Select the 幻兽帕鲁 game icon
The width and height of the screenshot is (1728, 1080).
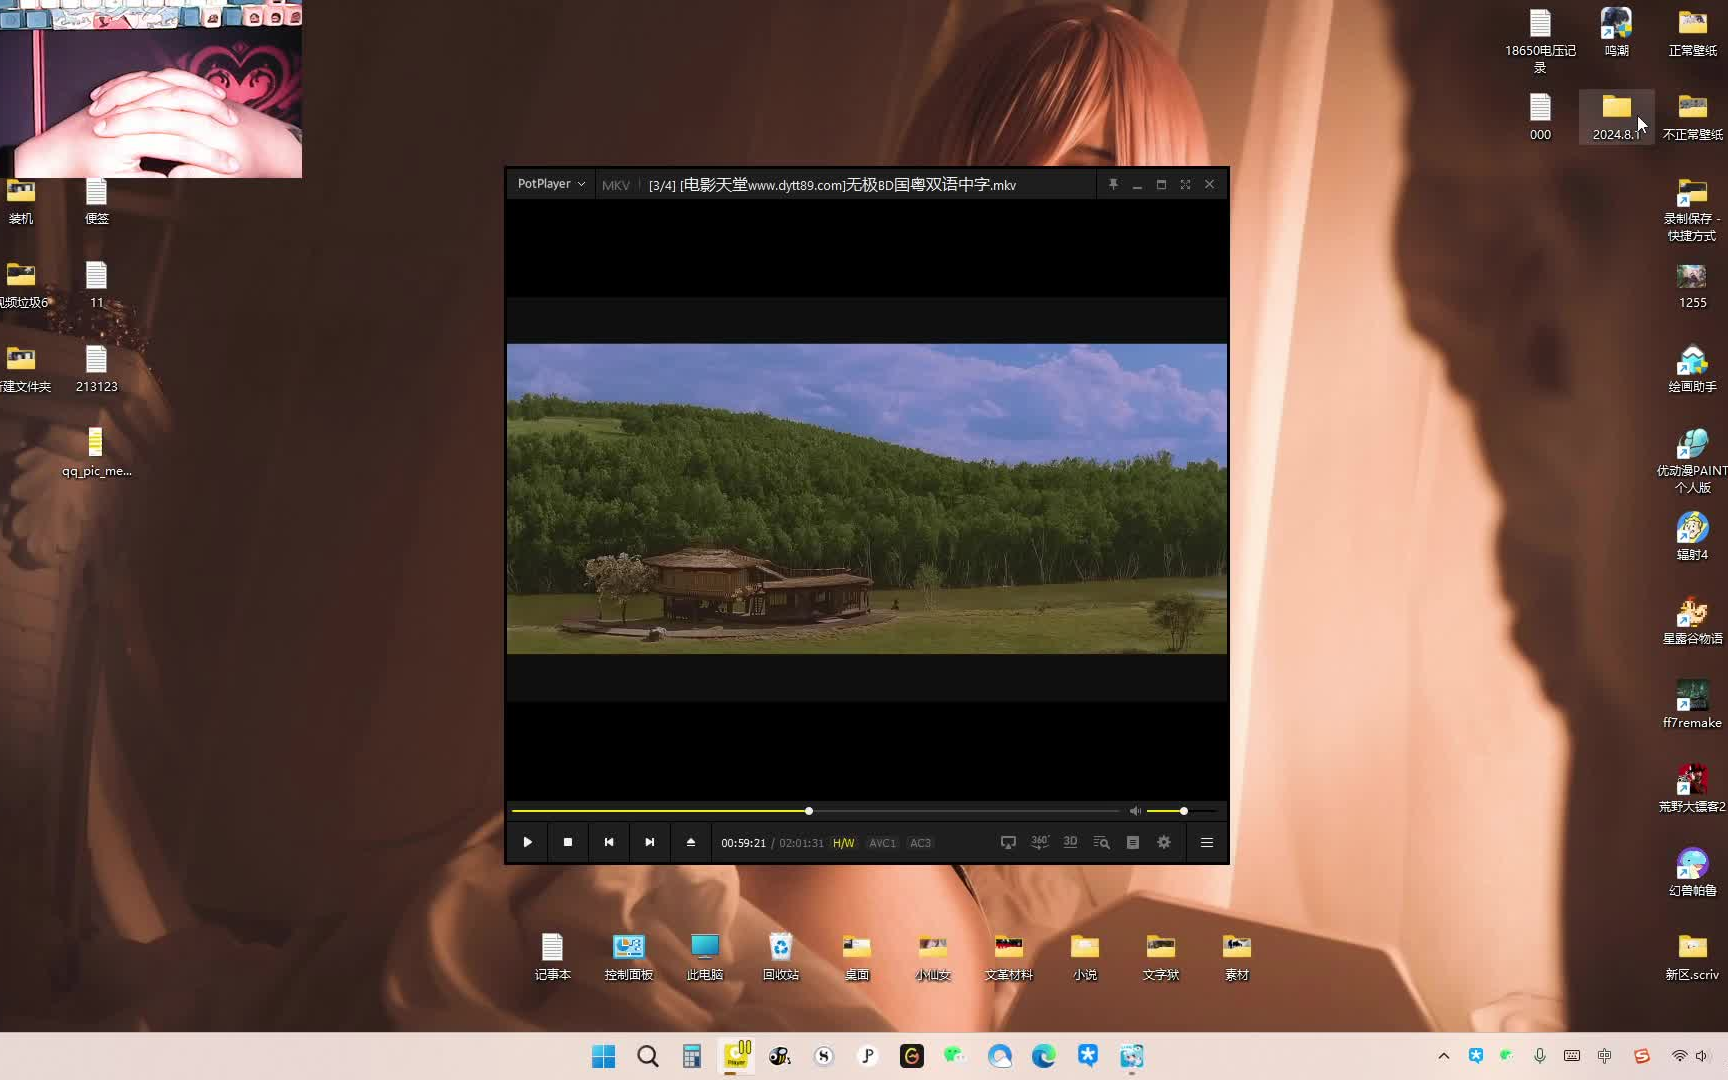point(1692,873)
